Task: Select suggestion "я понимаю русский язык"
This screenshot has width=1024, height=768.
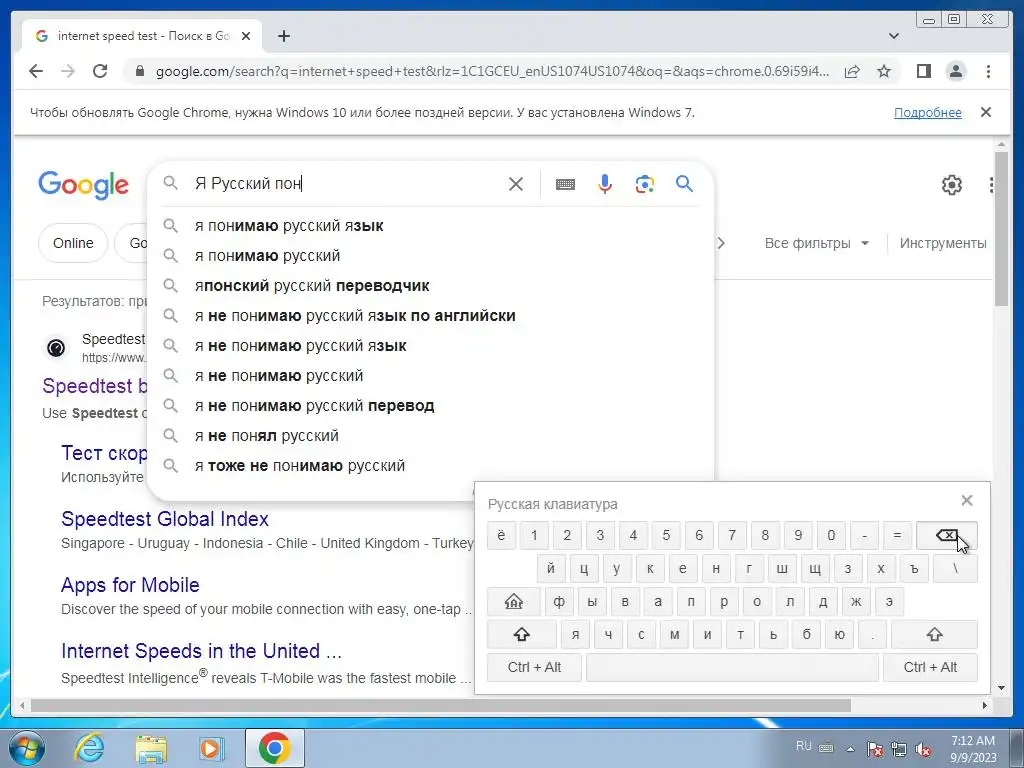Action: pos(431,226)
